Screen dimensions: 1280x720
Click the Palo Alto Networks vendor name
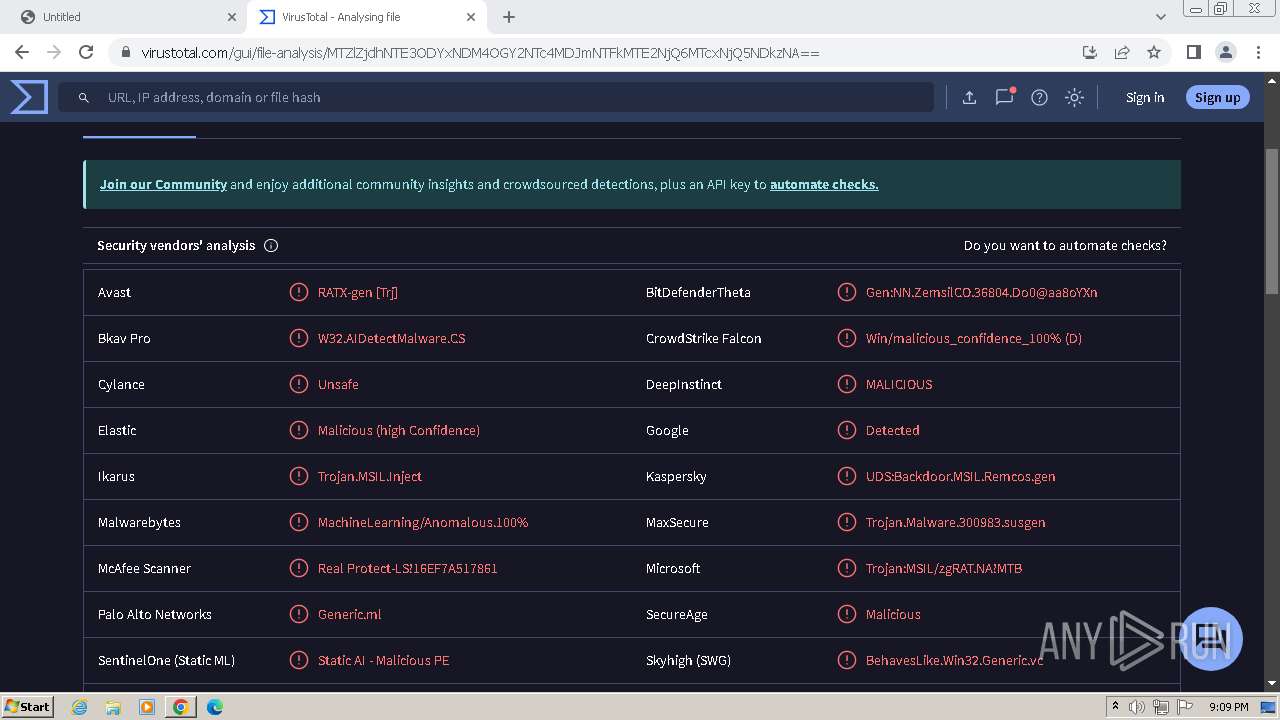pos(155,614)
